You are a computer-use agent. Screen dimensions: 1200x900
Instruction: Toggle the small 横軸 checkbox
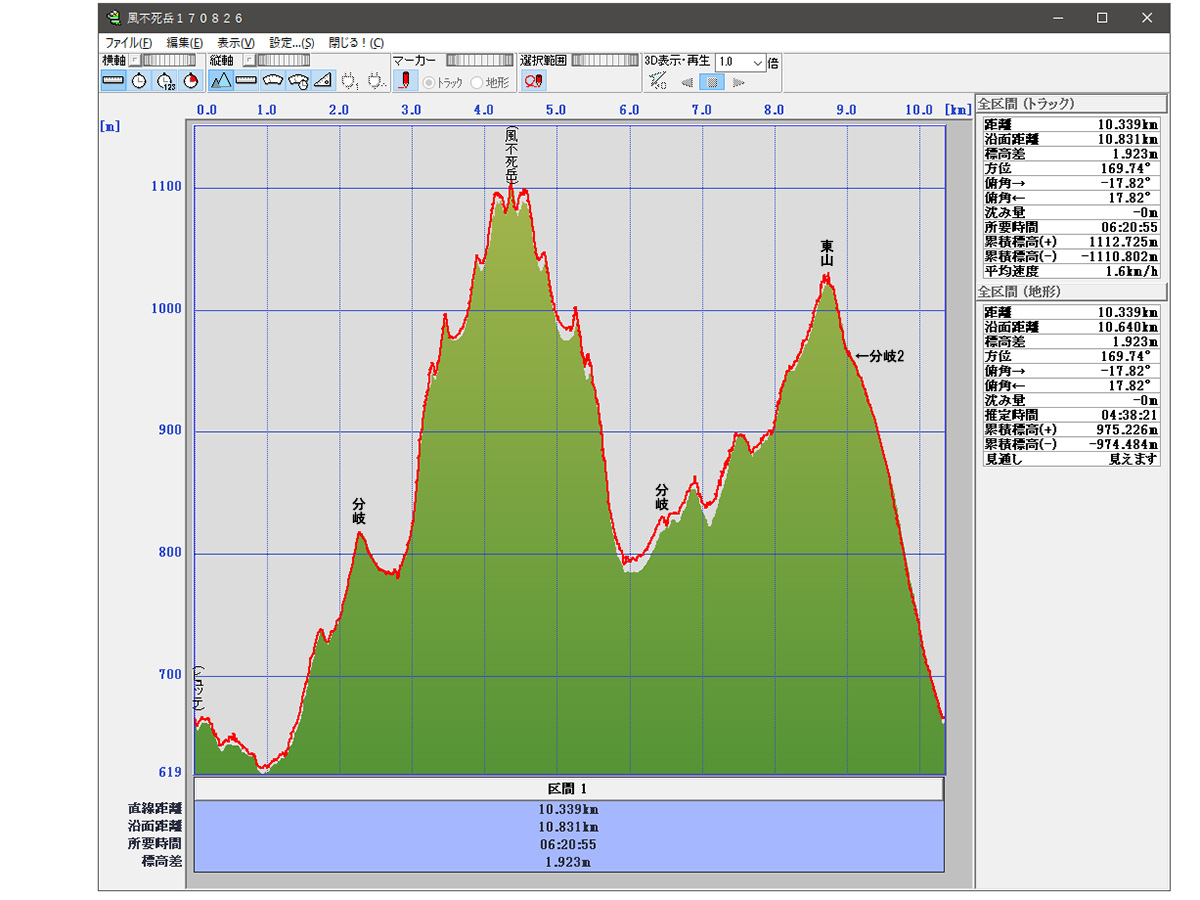coord(135,61)
